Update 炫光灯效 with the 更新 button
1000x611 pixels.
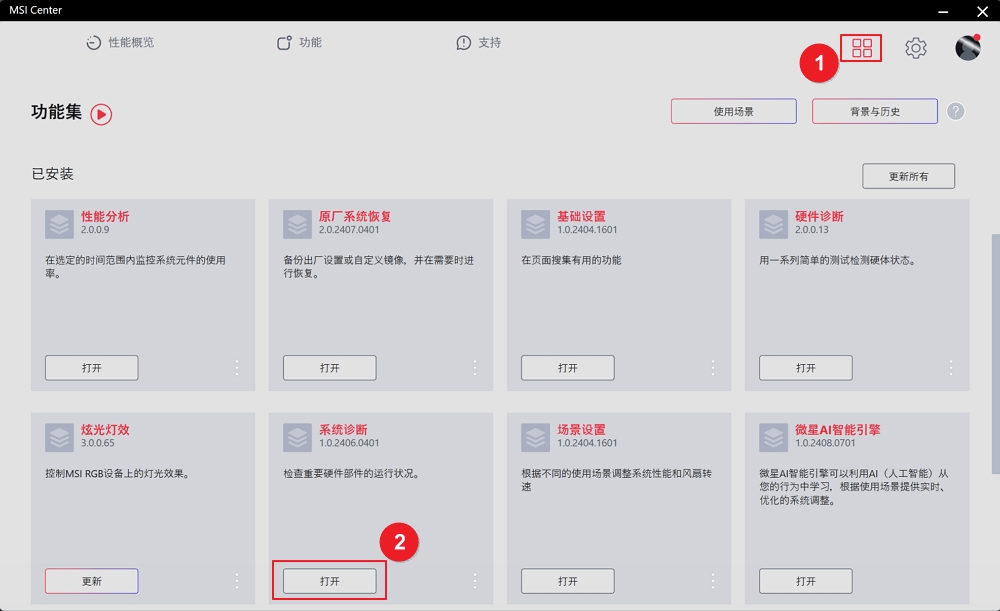pyautogui.click(x=91, y=581)
